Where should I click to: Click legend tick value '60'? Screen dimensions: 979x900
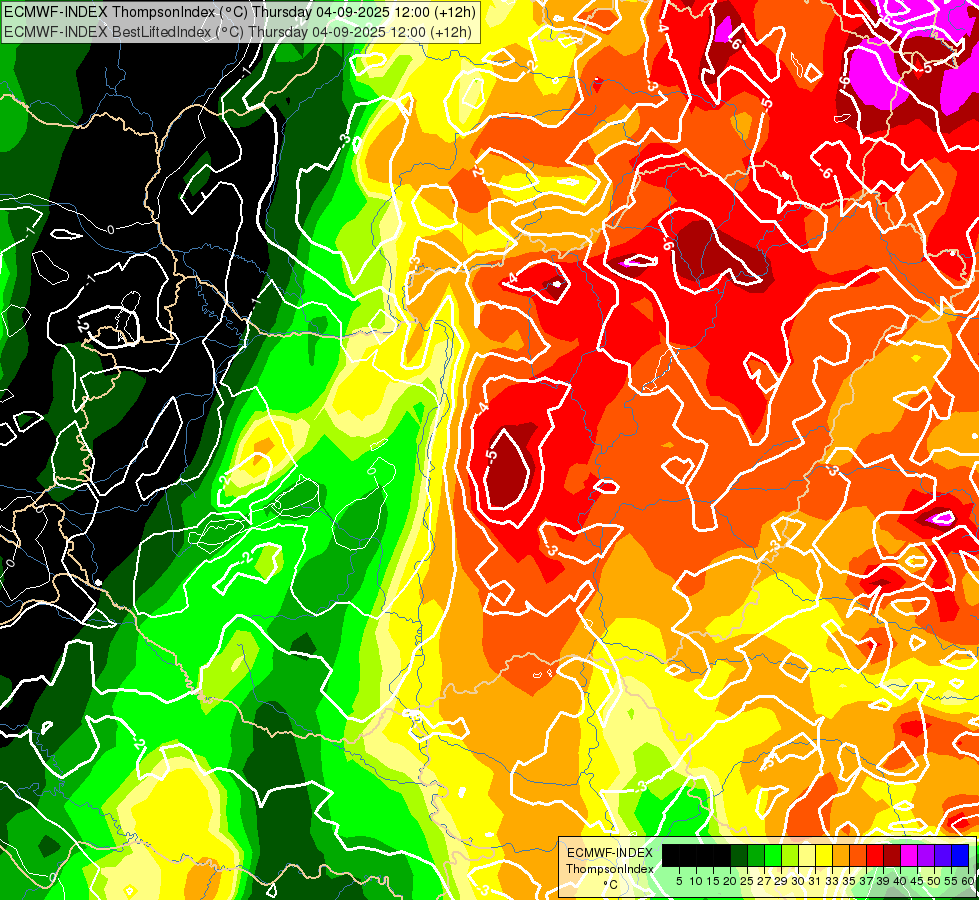pos(968,881)
